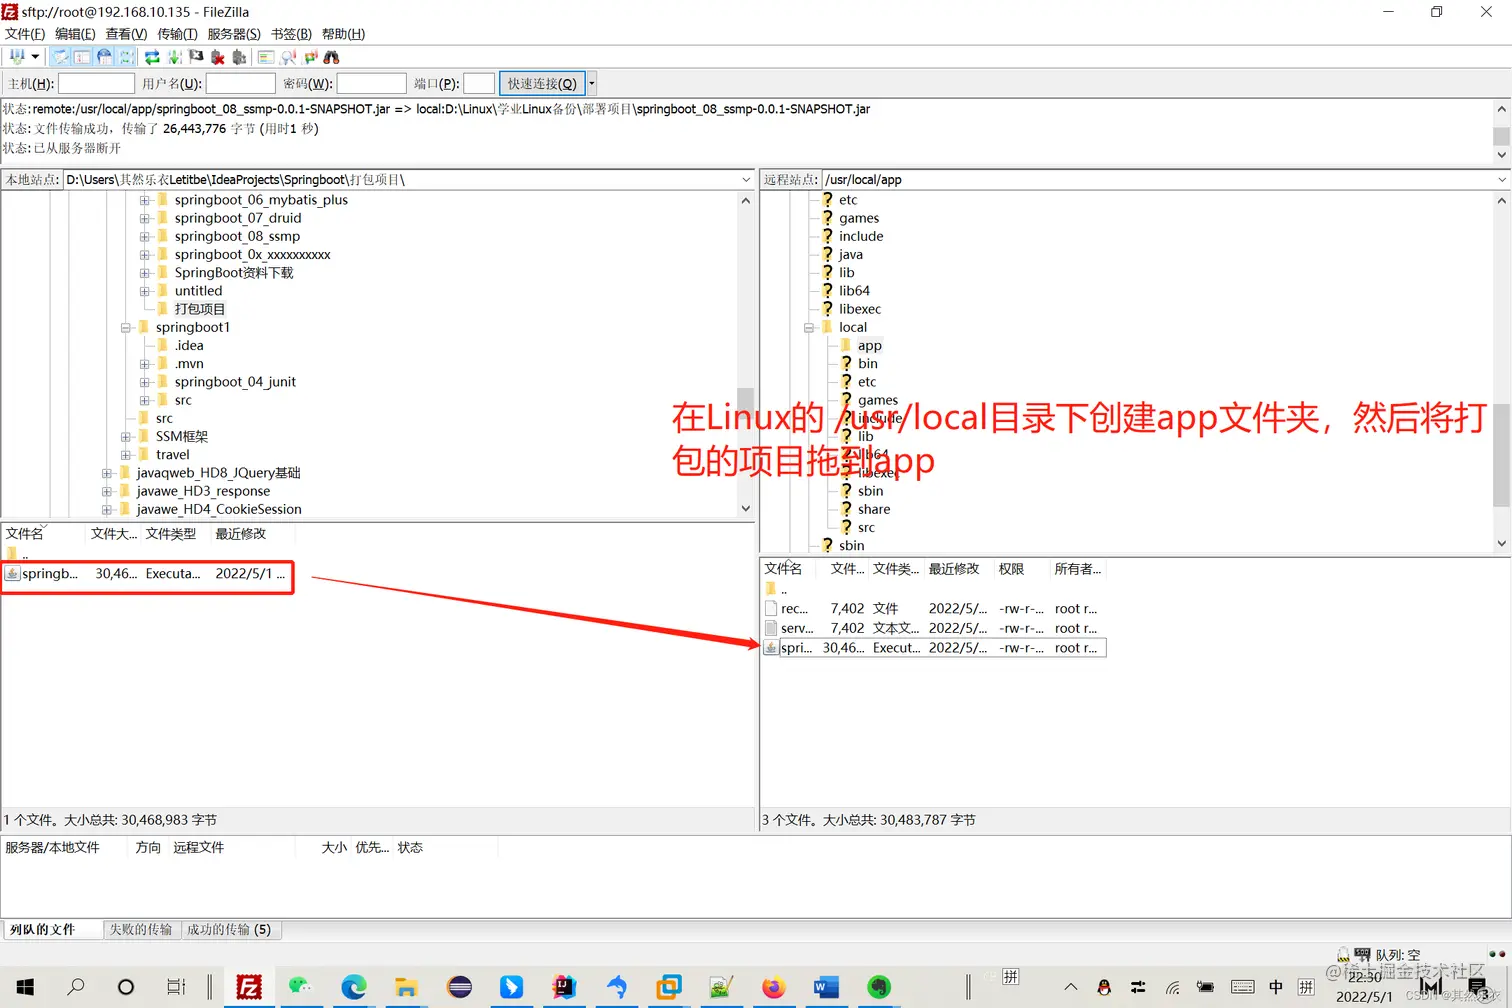
Task: Open Eclipse from the taskbar
Action: [459, 987]
